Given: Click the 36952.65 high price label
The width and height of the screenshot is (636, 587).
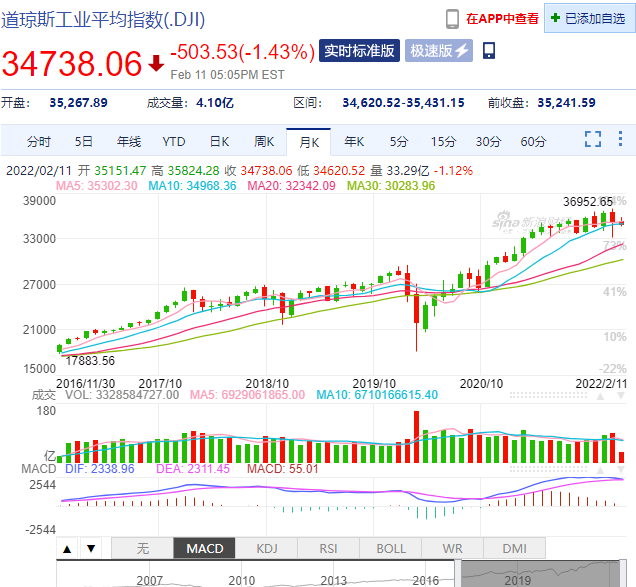Looking at the screenshot, I should [x=588, y=202].
